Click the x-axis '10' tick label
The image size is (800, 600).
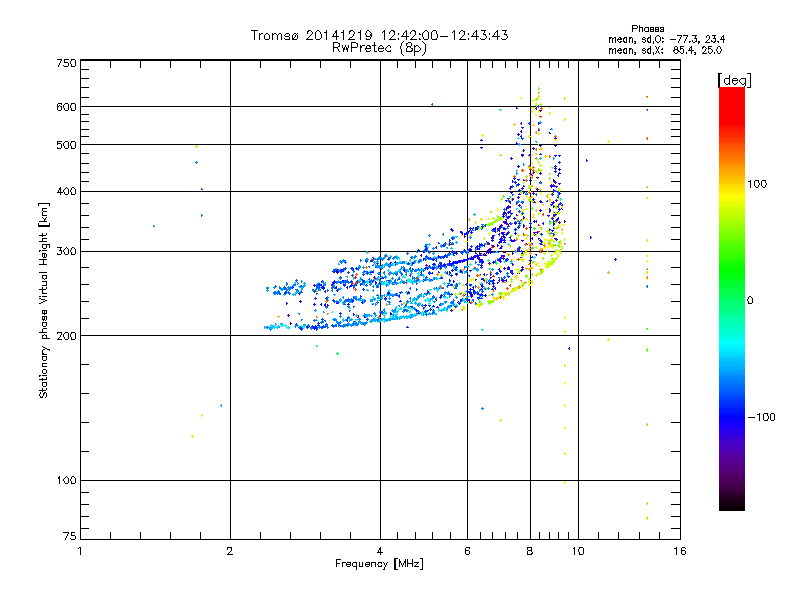578,551
